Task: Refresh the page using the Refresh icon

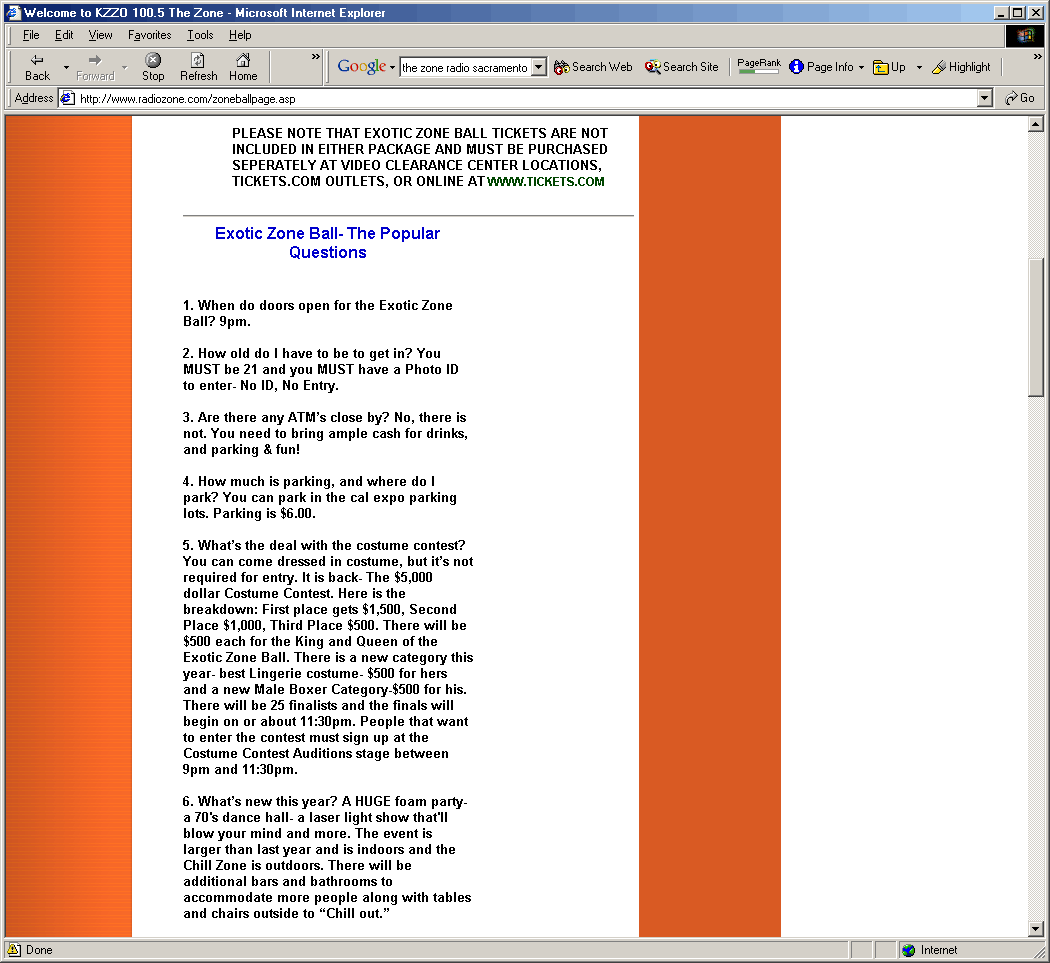Action: (198, 61)
